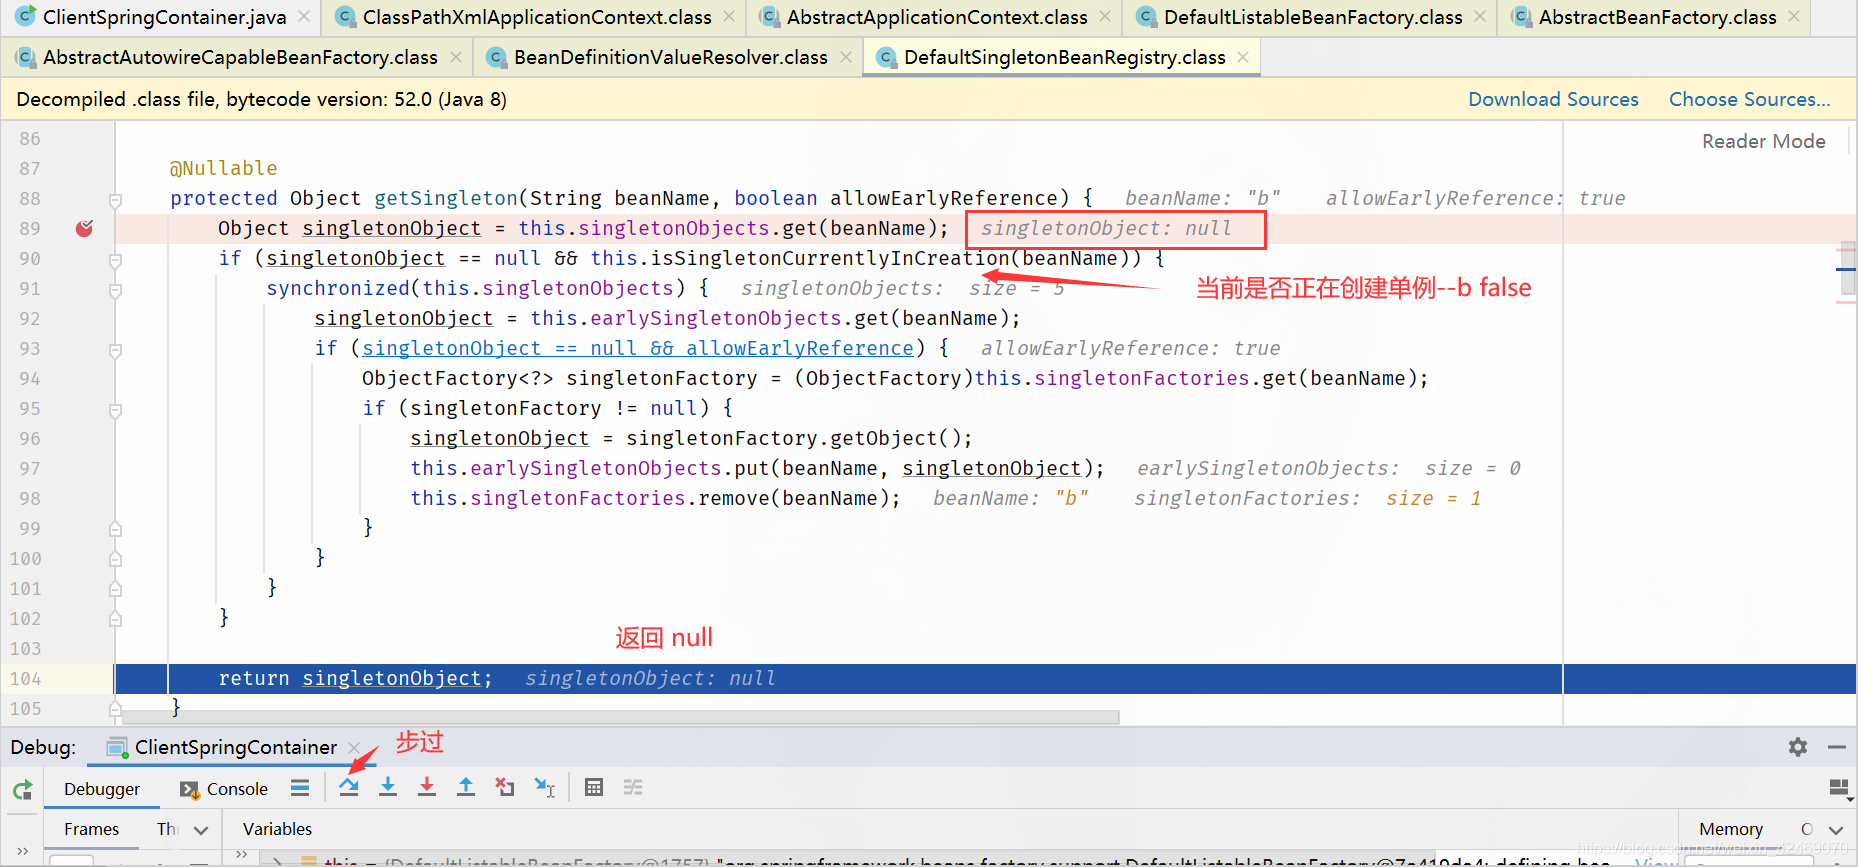This screenshot has width=1858, height=867.
Task: Close the BeanDefinitionValueResolver.class tab
Action: [846, 57]
